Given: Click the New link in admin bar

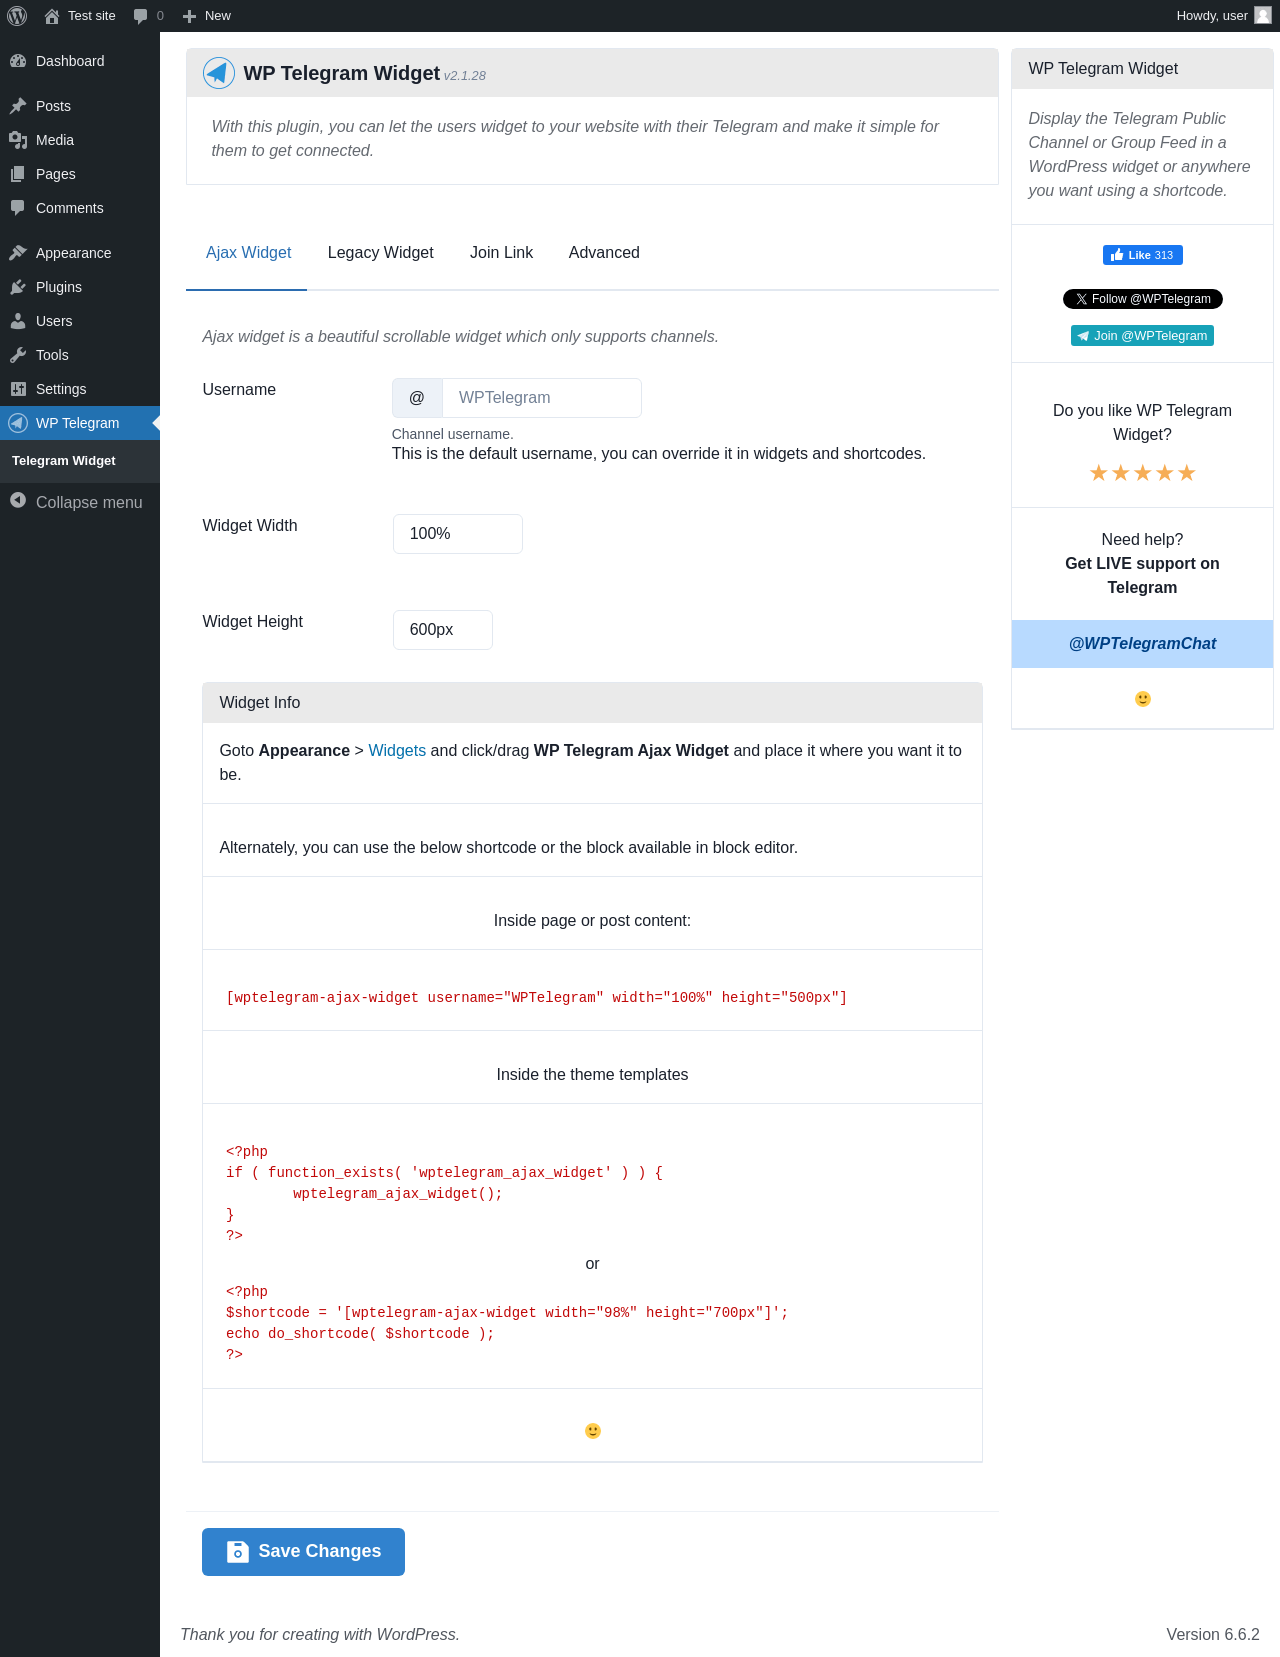Looking at the screenshot, I should click(207, 16).
